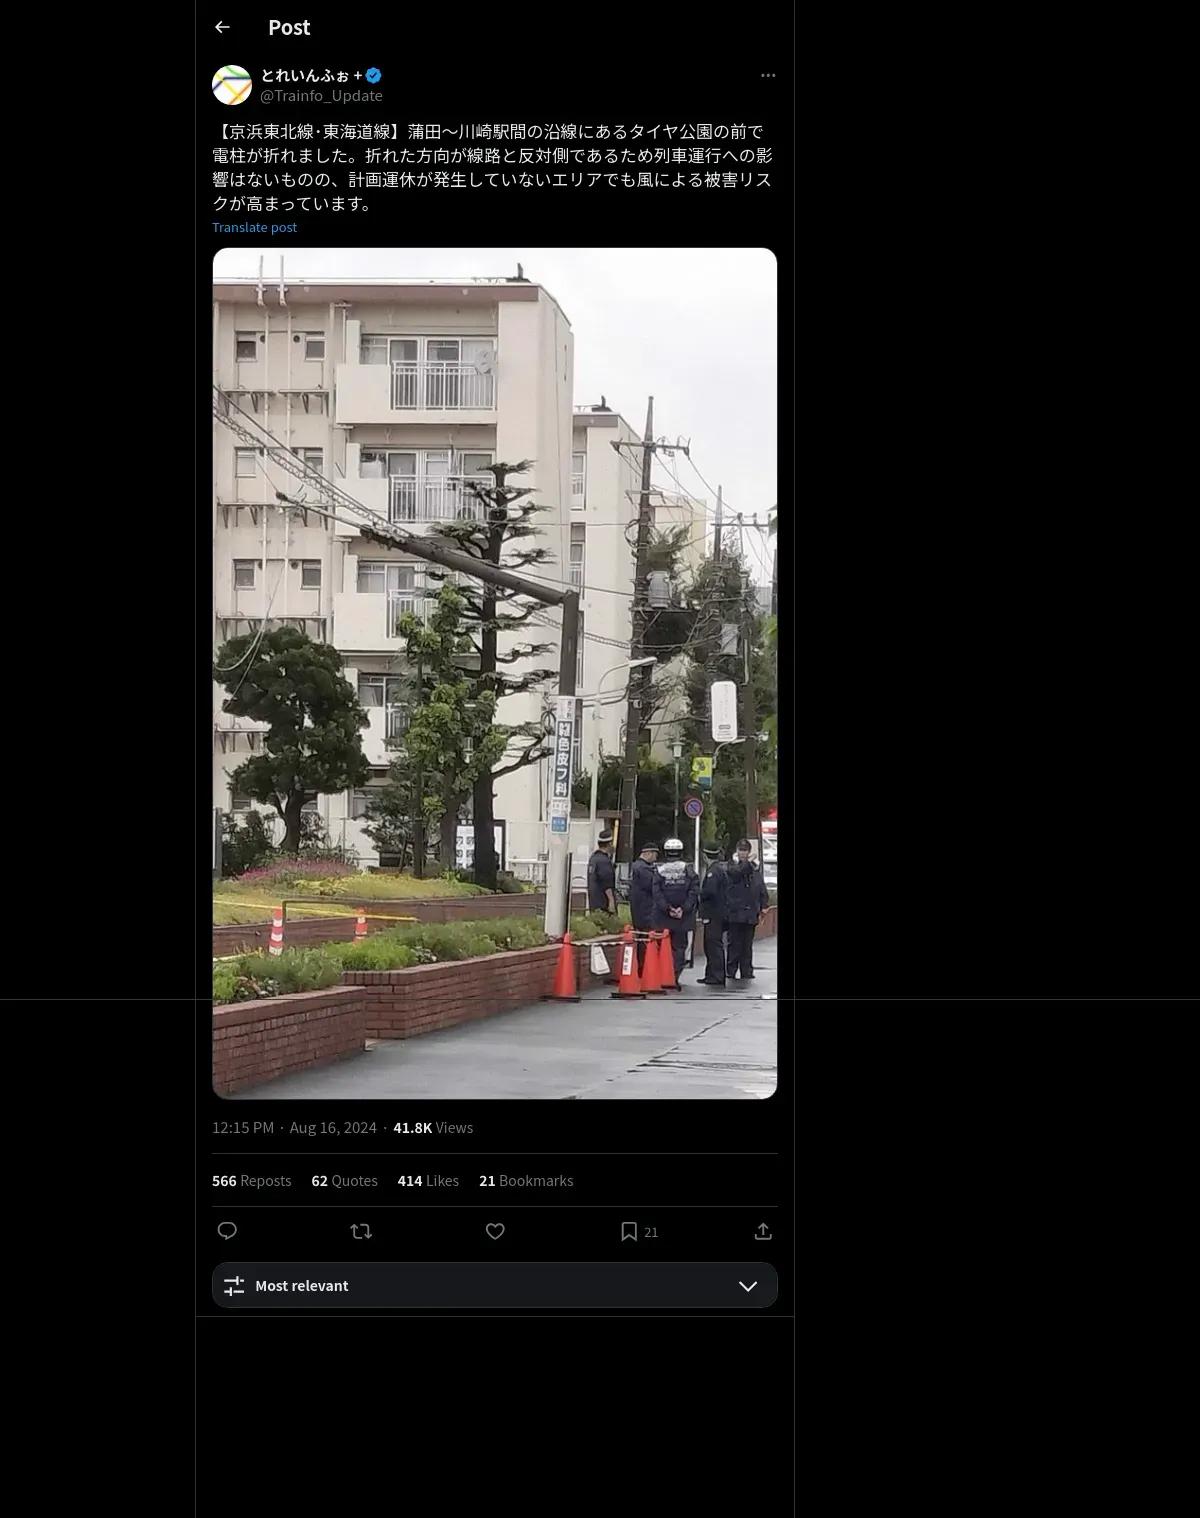The height and width of the screenshot is (1518, 1200).
Task: View the 566 Reposts list
Action: click(251, 1180)
